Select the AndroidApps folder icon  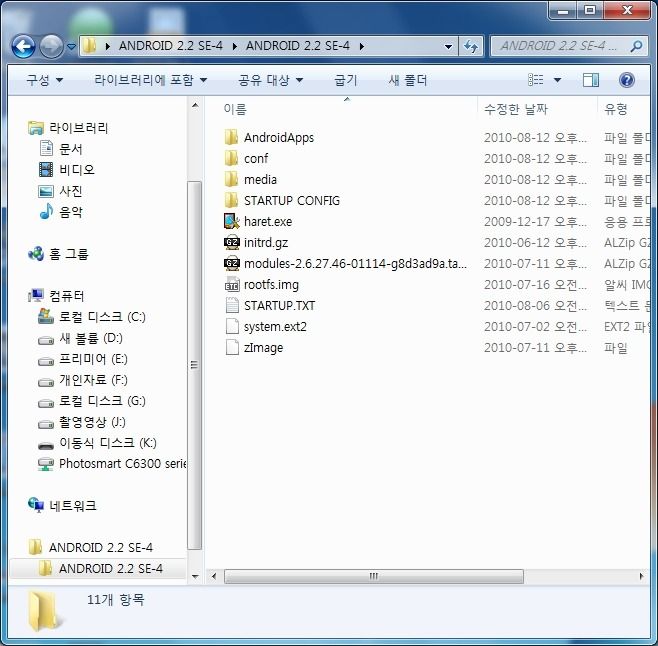click(x=231, y=137)
